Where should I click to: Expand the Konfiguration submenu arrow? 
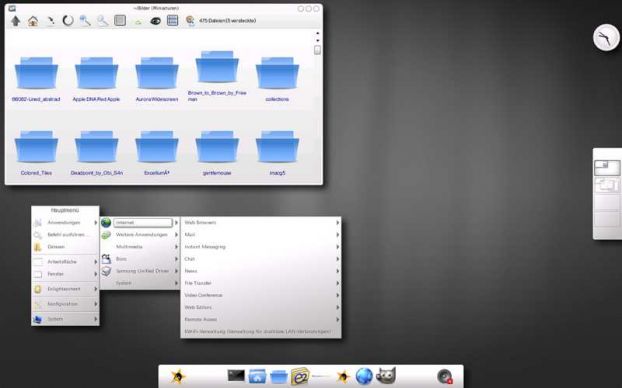[96, 304]
